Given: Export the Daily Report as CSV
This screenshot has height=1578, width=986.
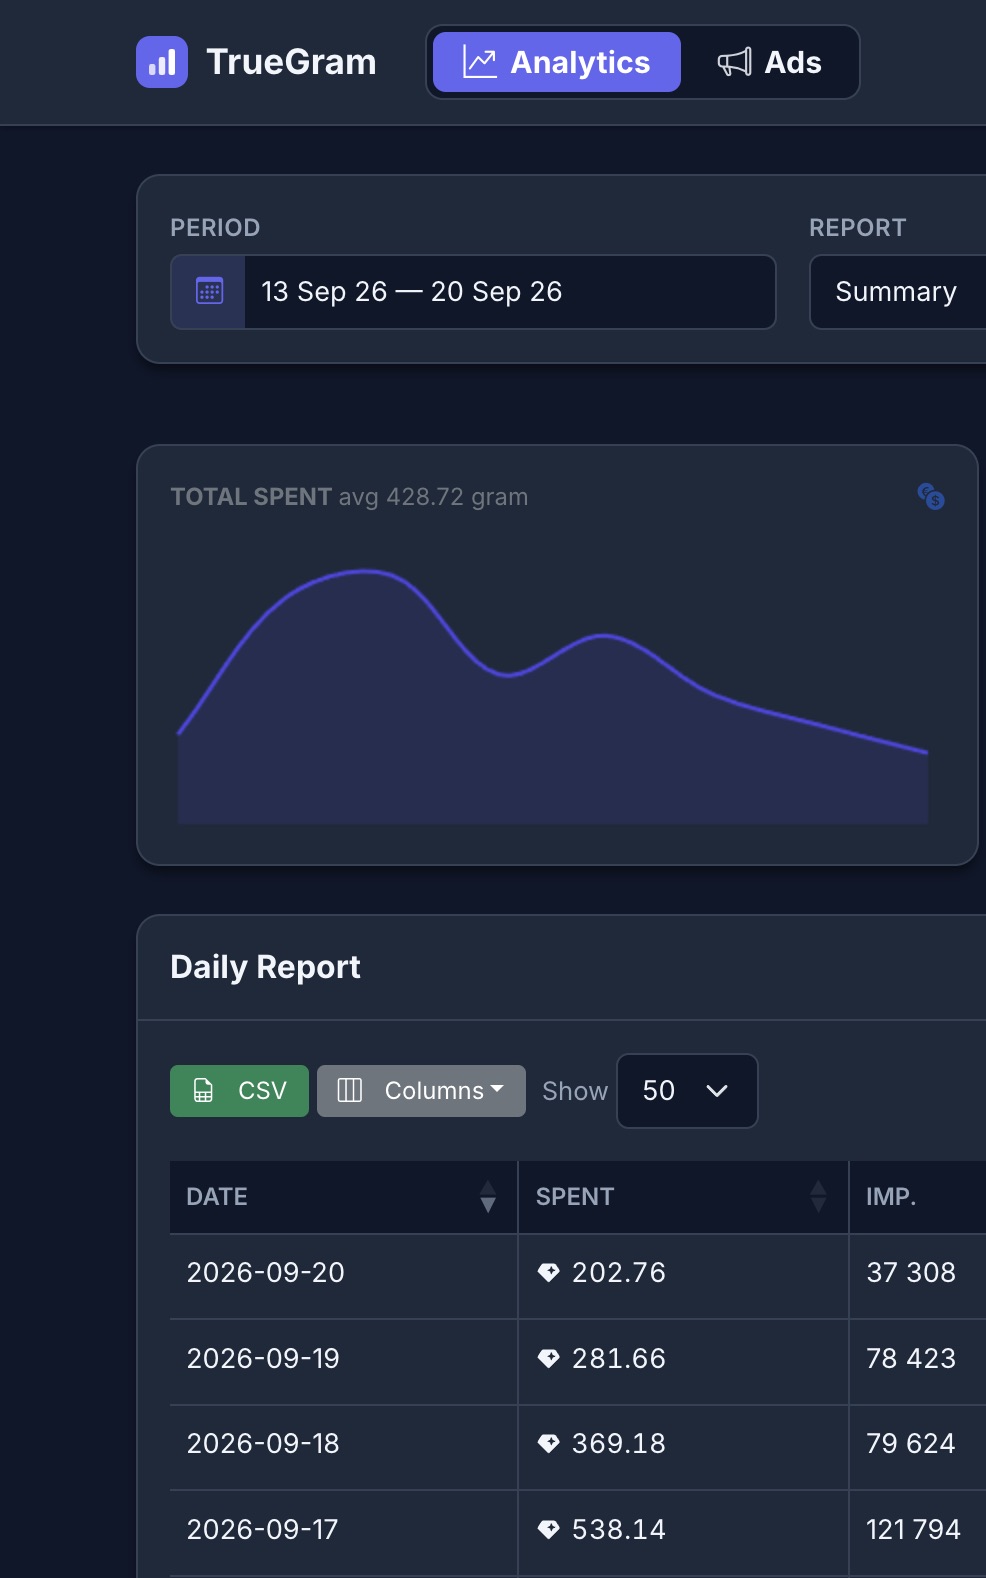Looking at the screenshot, I should 239,1091.
